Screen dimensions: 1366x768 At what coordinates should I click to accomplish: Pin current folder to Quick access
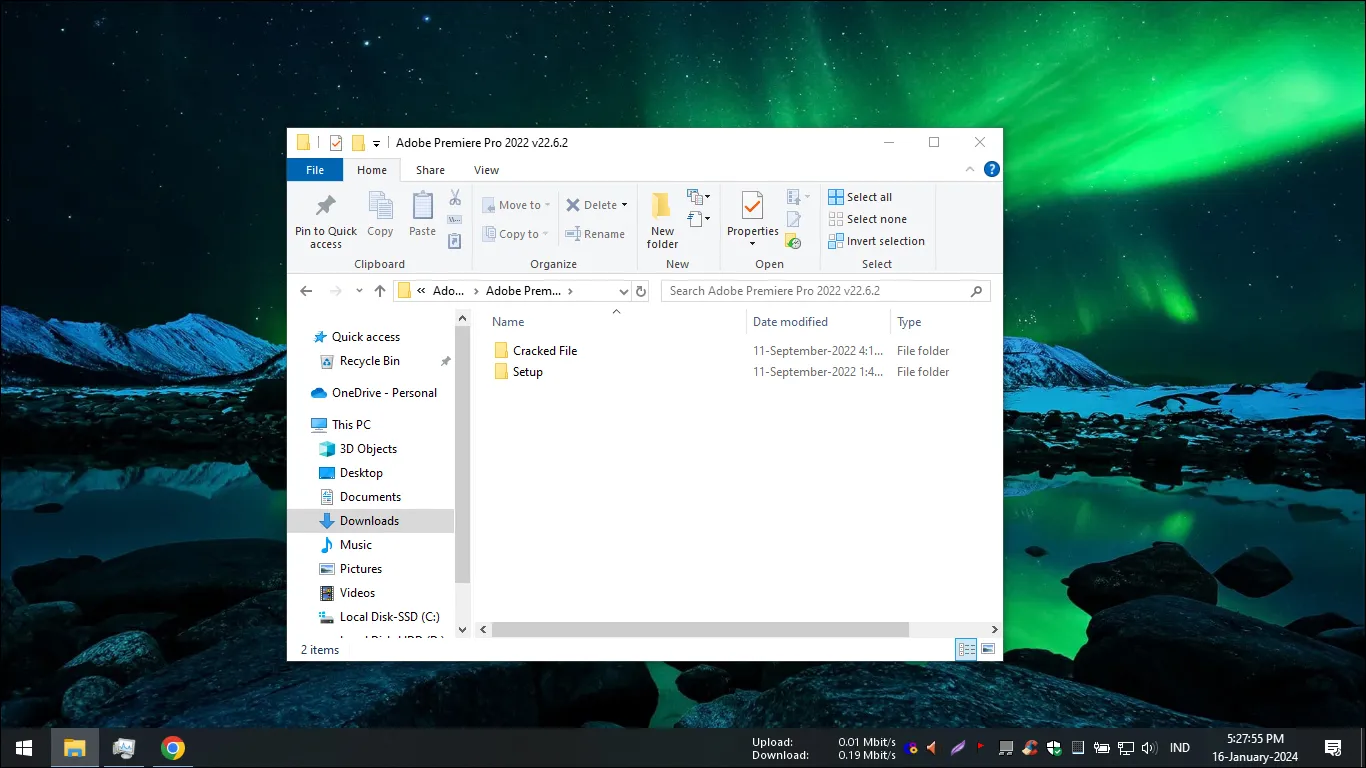pos(325,218)
